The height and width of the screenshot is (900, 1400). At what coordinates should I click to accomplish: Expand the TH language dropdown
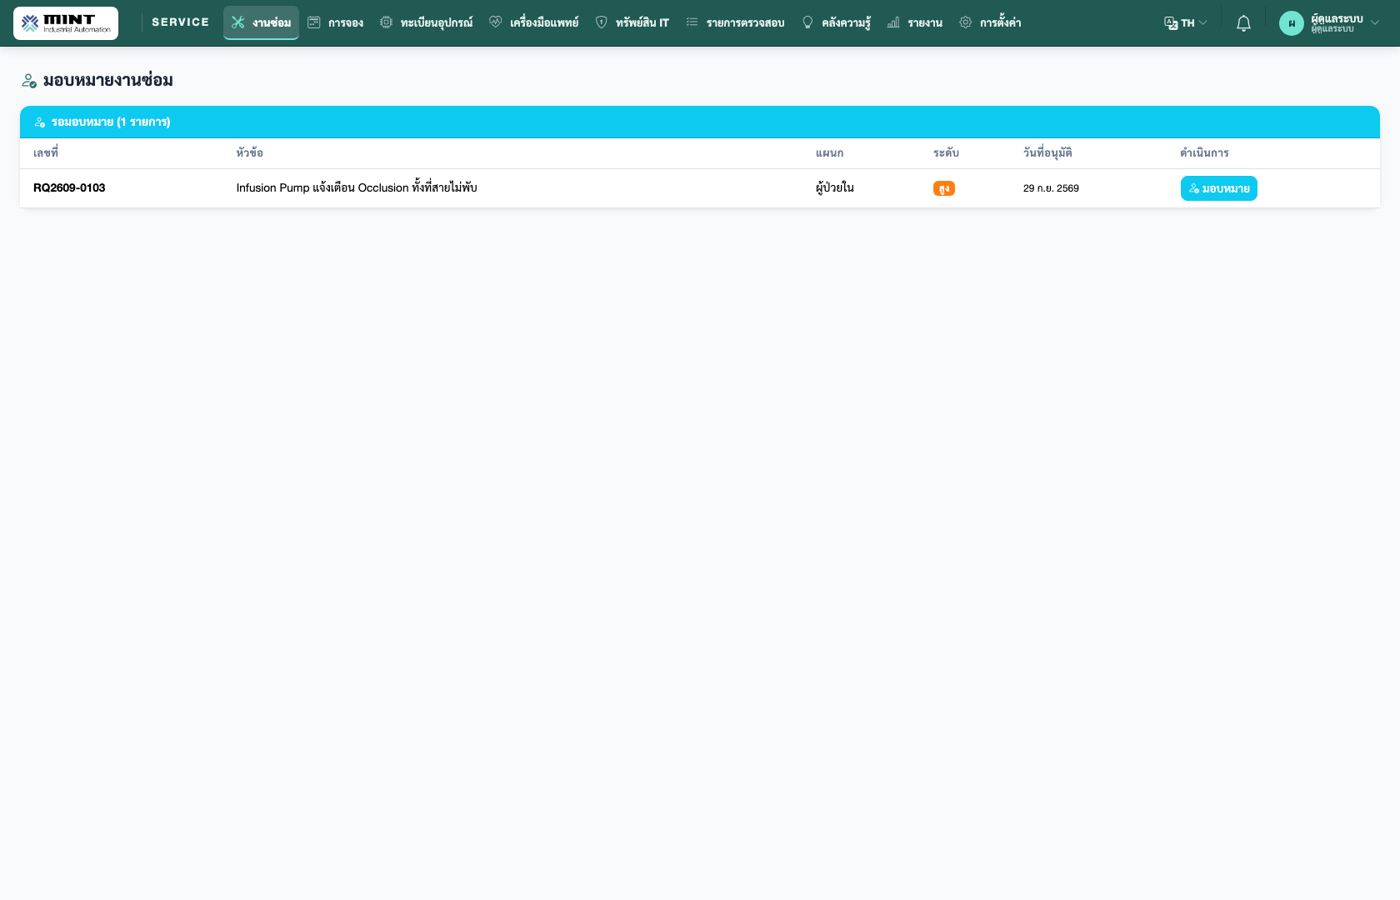click(1186, 23)
